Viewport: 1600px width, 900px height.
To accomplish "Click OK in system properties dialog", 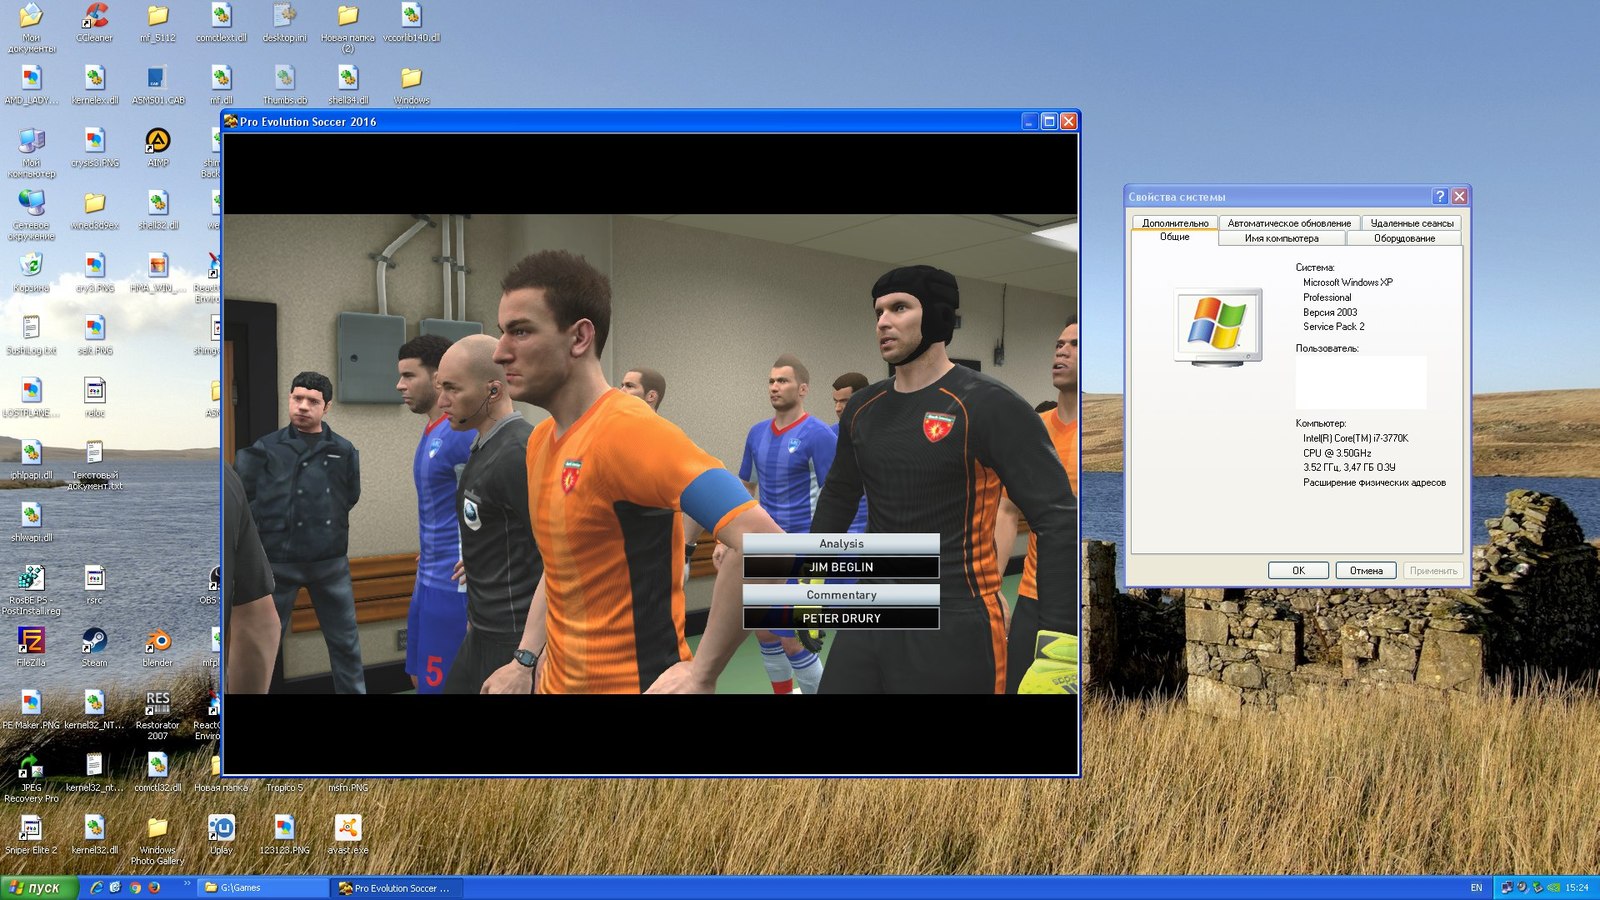I will 1298,571.
